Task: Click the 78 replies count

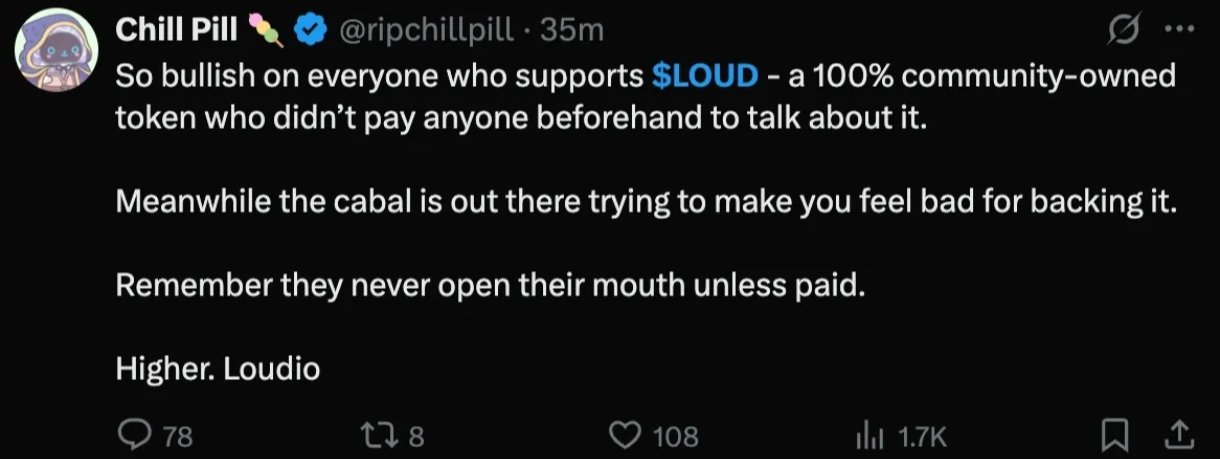Action: point(177,436)
